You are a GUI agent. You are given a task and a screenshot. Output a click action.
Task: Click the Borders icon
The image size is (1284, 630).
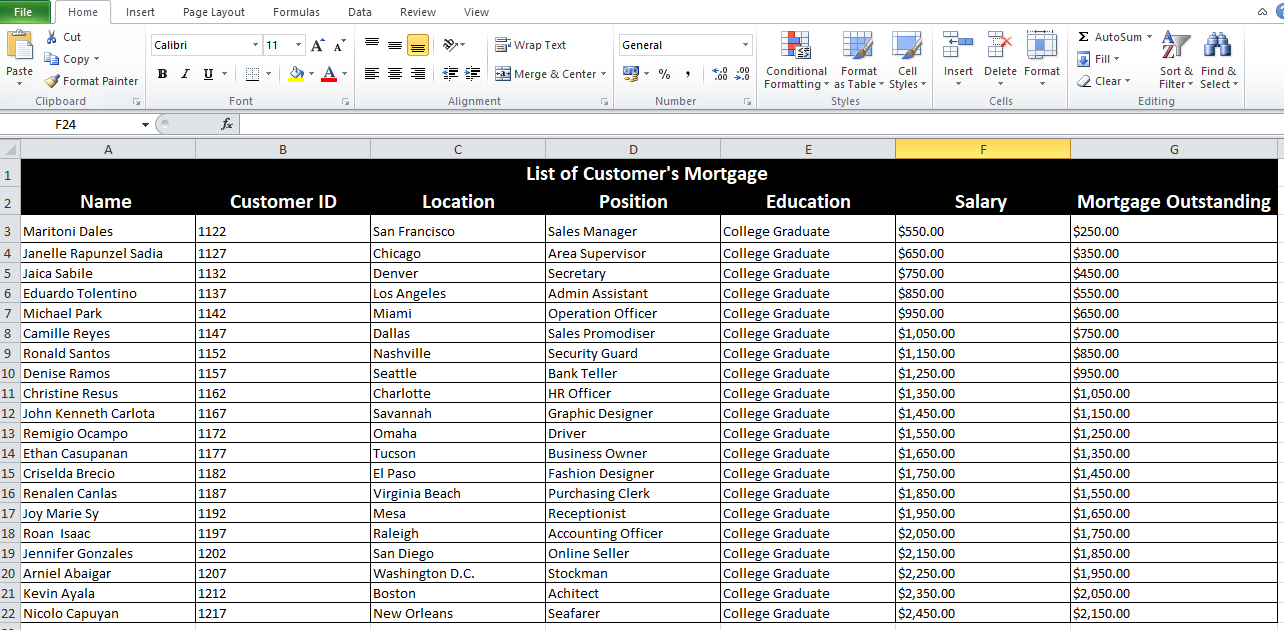(x=252, y=74)
